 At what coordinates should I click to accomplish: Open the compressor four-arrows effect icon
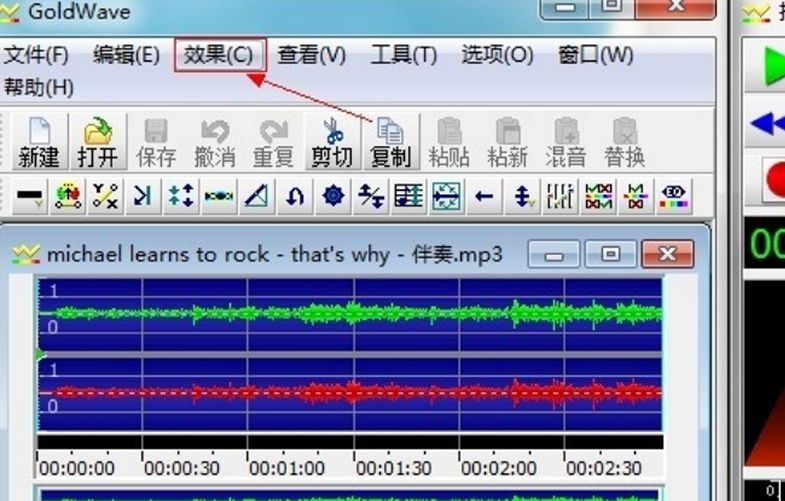tap(181, 196)
